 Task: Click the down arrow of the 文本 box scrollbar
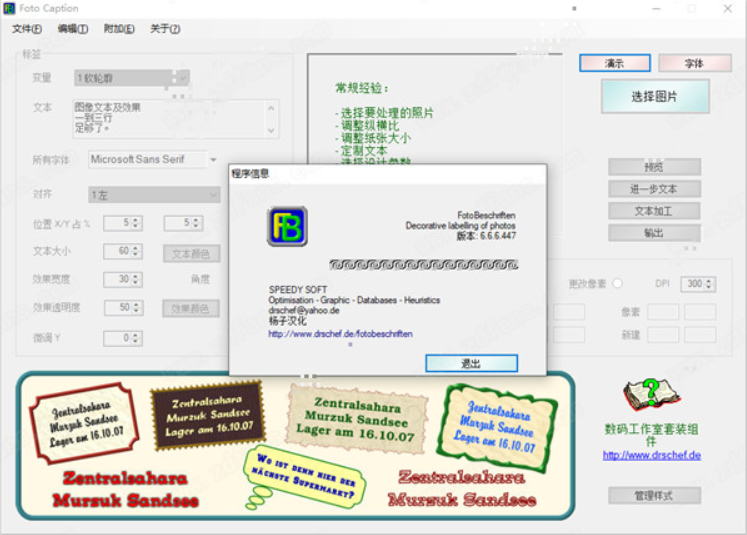[271, 131]
